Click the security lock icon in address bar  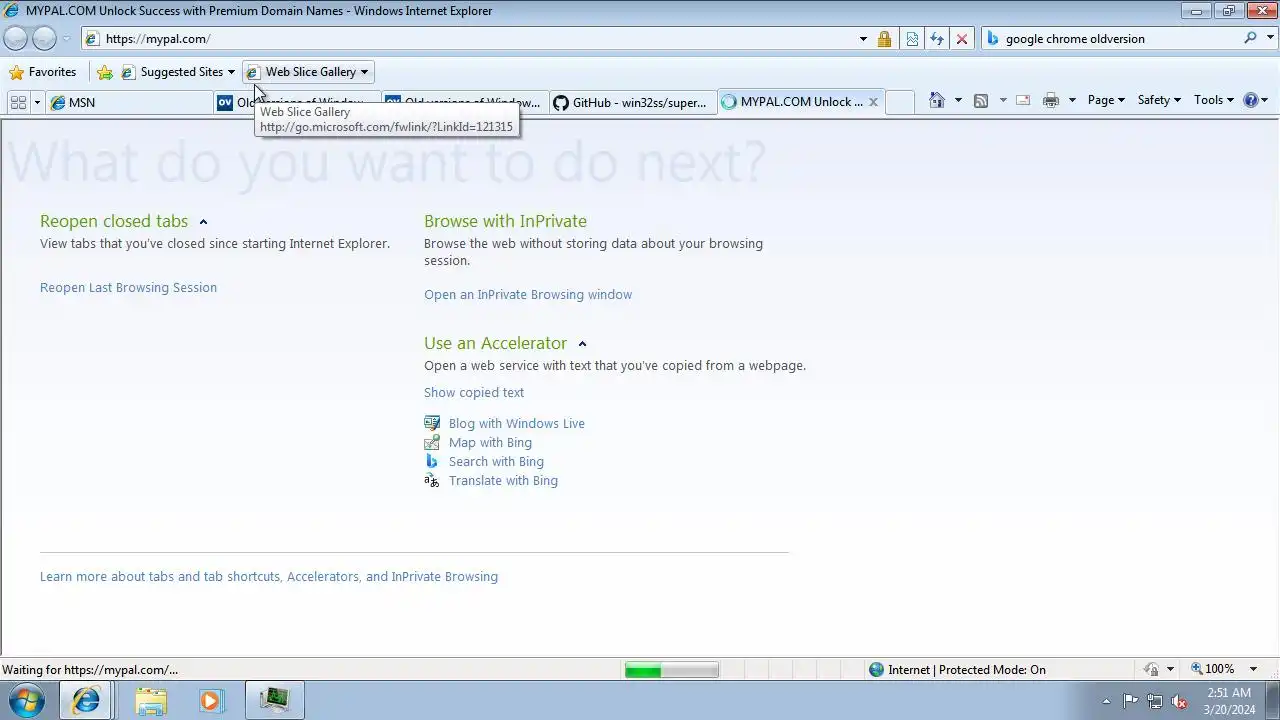pos(884,39)
